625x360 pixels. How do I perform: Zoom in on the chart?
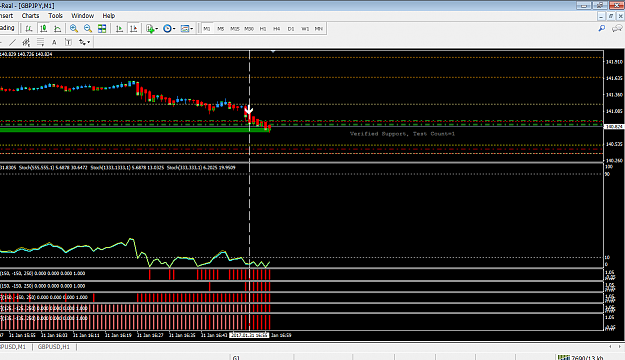[74, 28]
